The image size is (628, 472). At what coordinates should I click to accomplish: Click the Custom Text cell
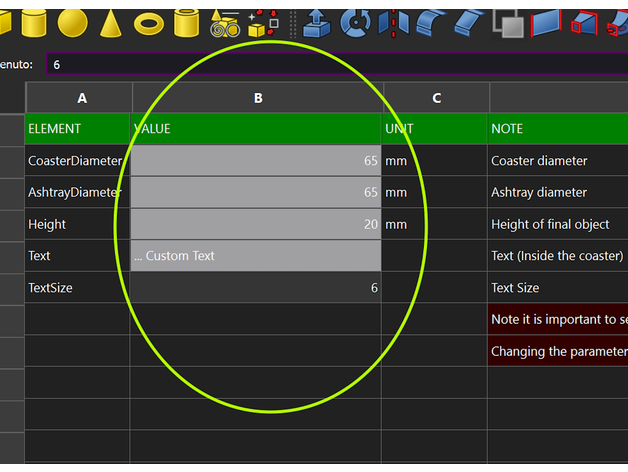pyautogui.click(x=256, y=256)
